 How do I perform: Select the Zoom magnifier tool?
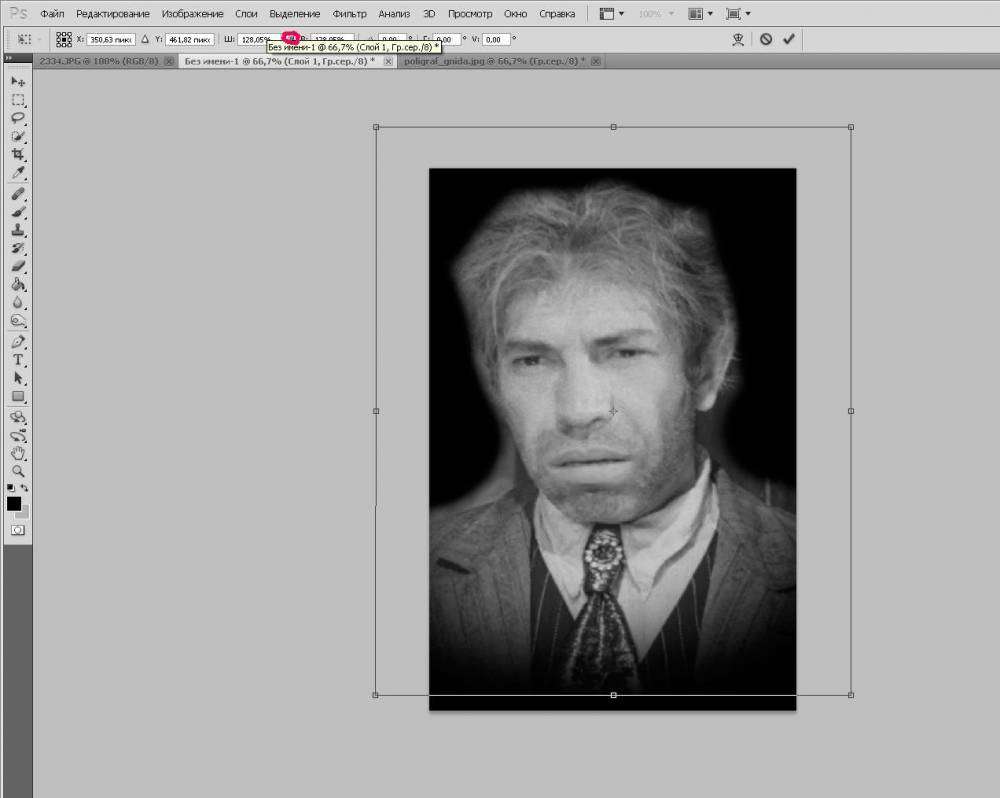(18, 471)
